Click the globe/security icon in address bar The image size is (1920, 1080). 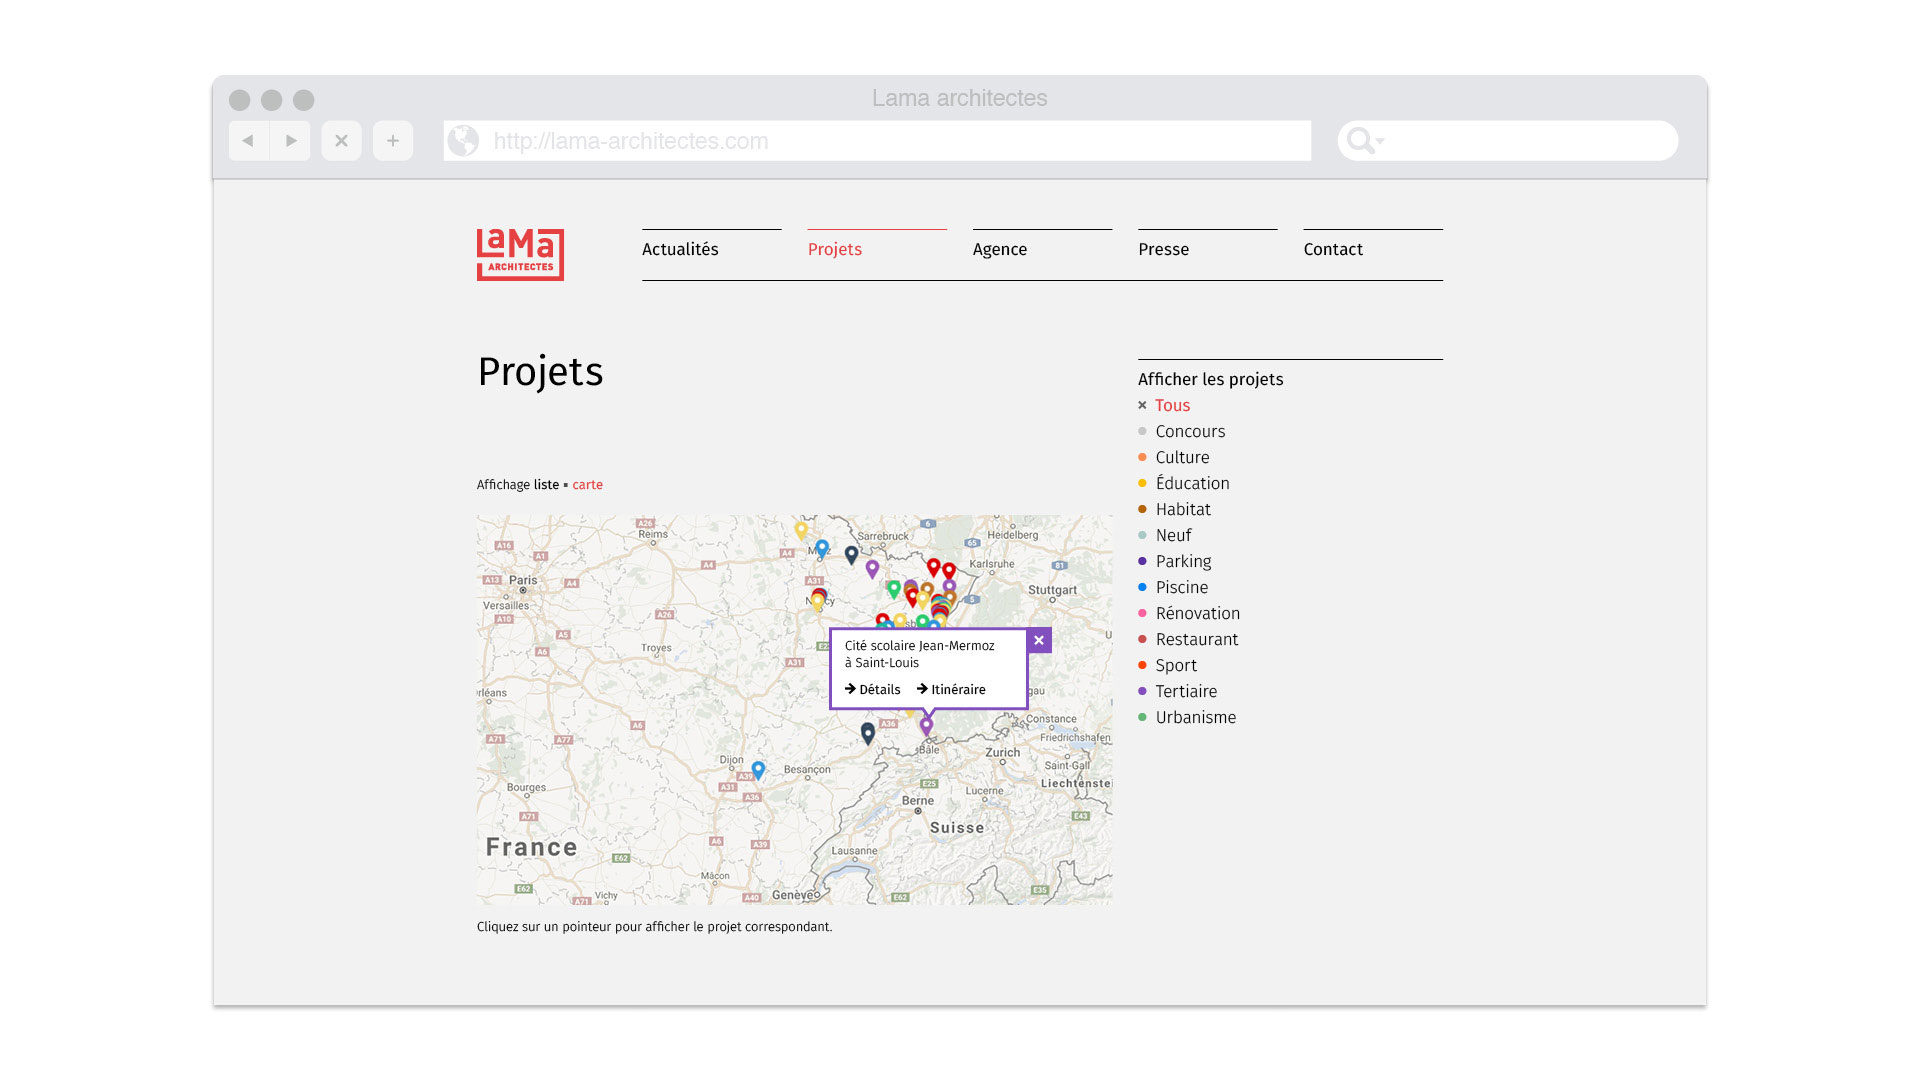tap(464, 140)
